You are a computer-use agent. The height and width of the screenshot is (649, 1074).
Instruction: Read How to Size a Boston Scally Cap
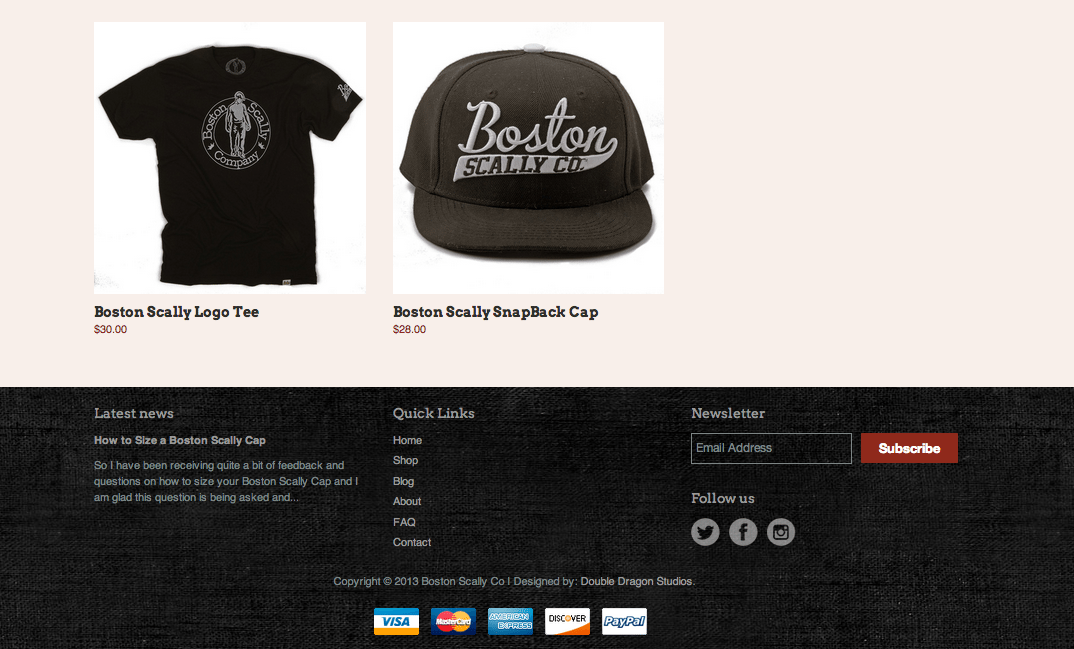179,440
